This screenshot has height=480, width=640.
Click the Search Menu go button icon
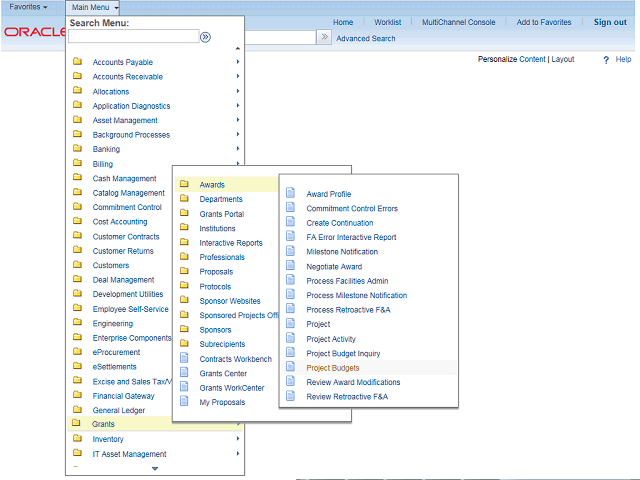point(205,37)
